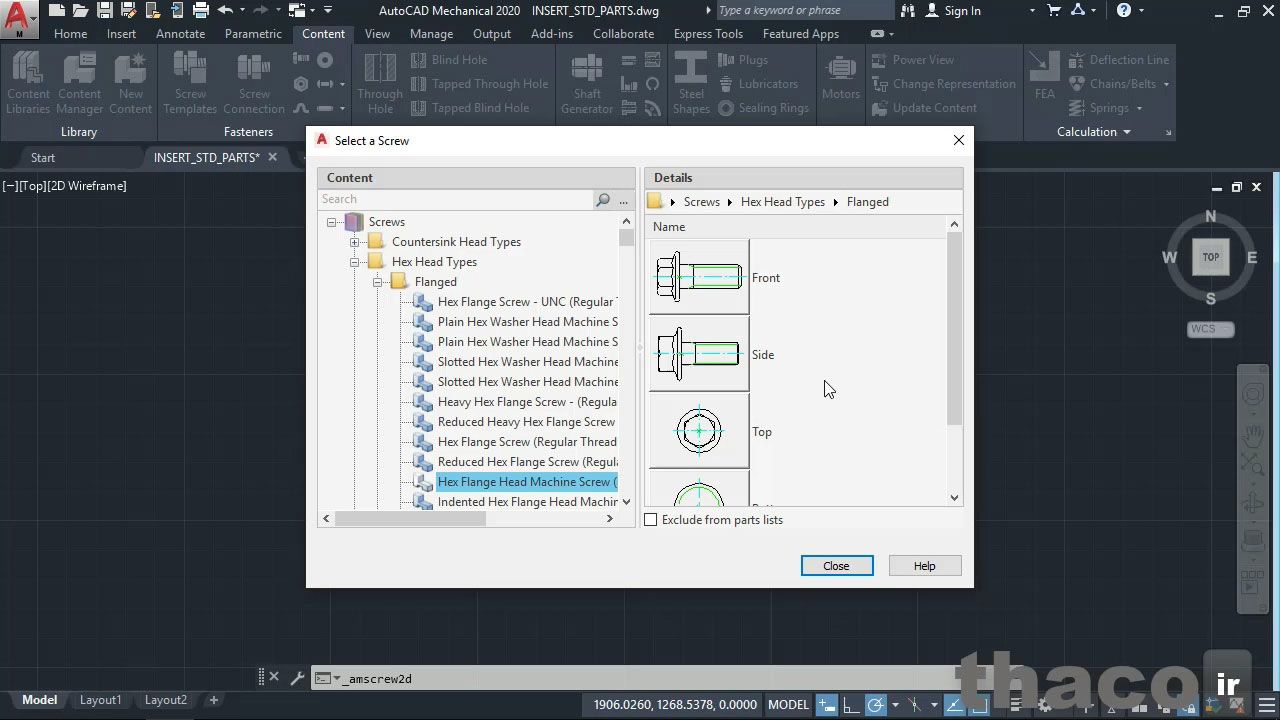The image size is (1280, 720).
Task: Click the Plot printer icon in quick access
Action: [200, 10]
